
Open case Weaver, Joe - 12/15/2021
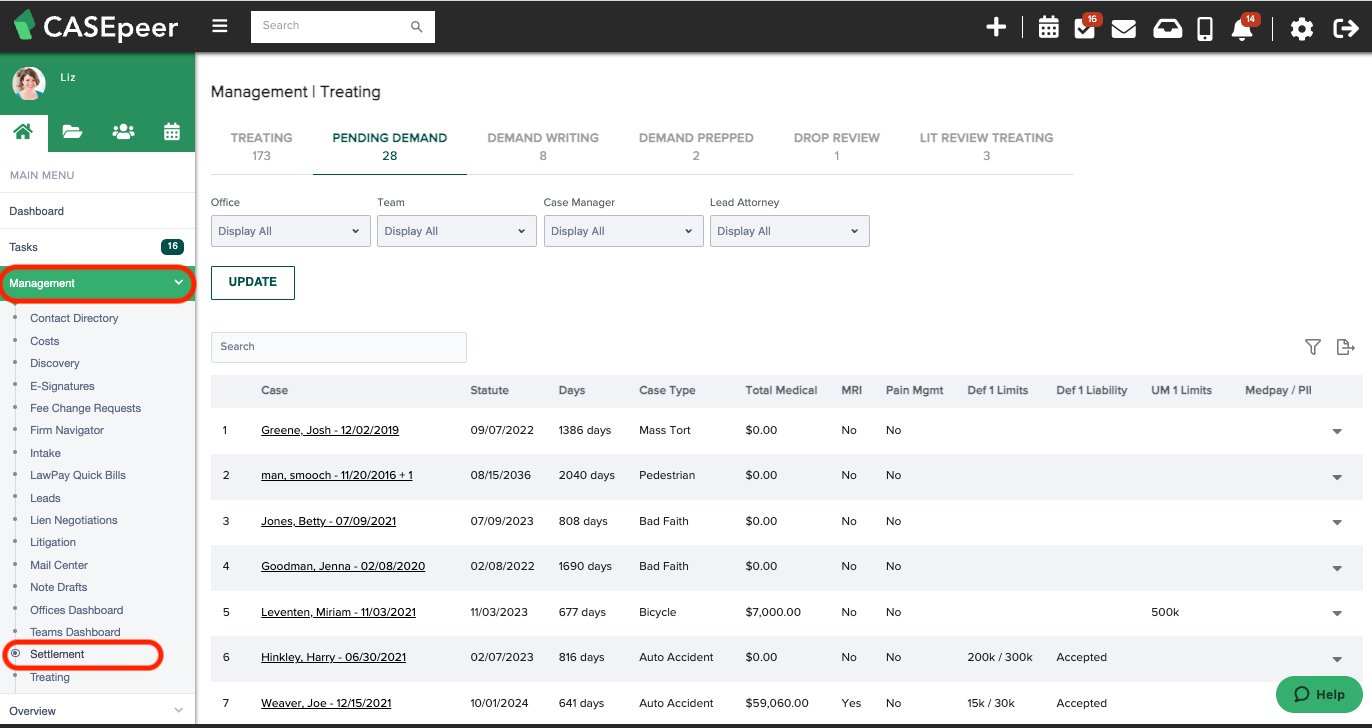pos(328,703)
